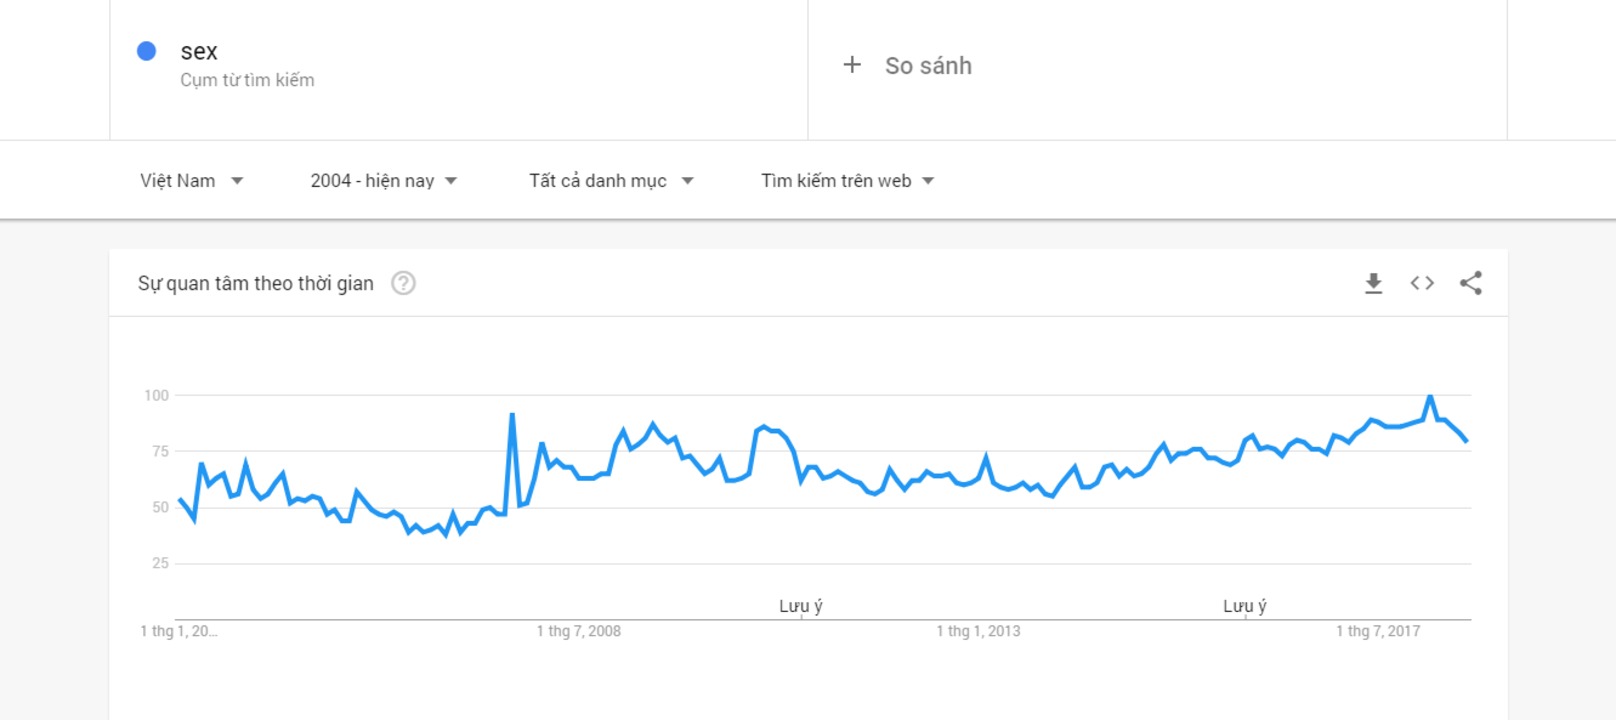Click the 1 thg 7, 2017 axis label

pos(1378,631)
